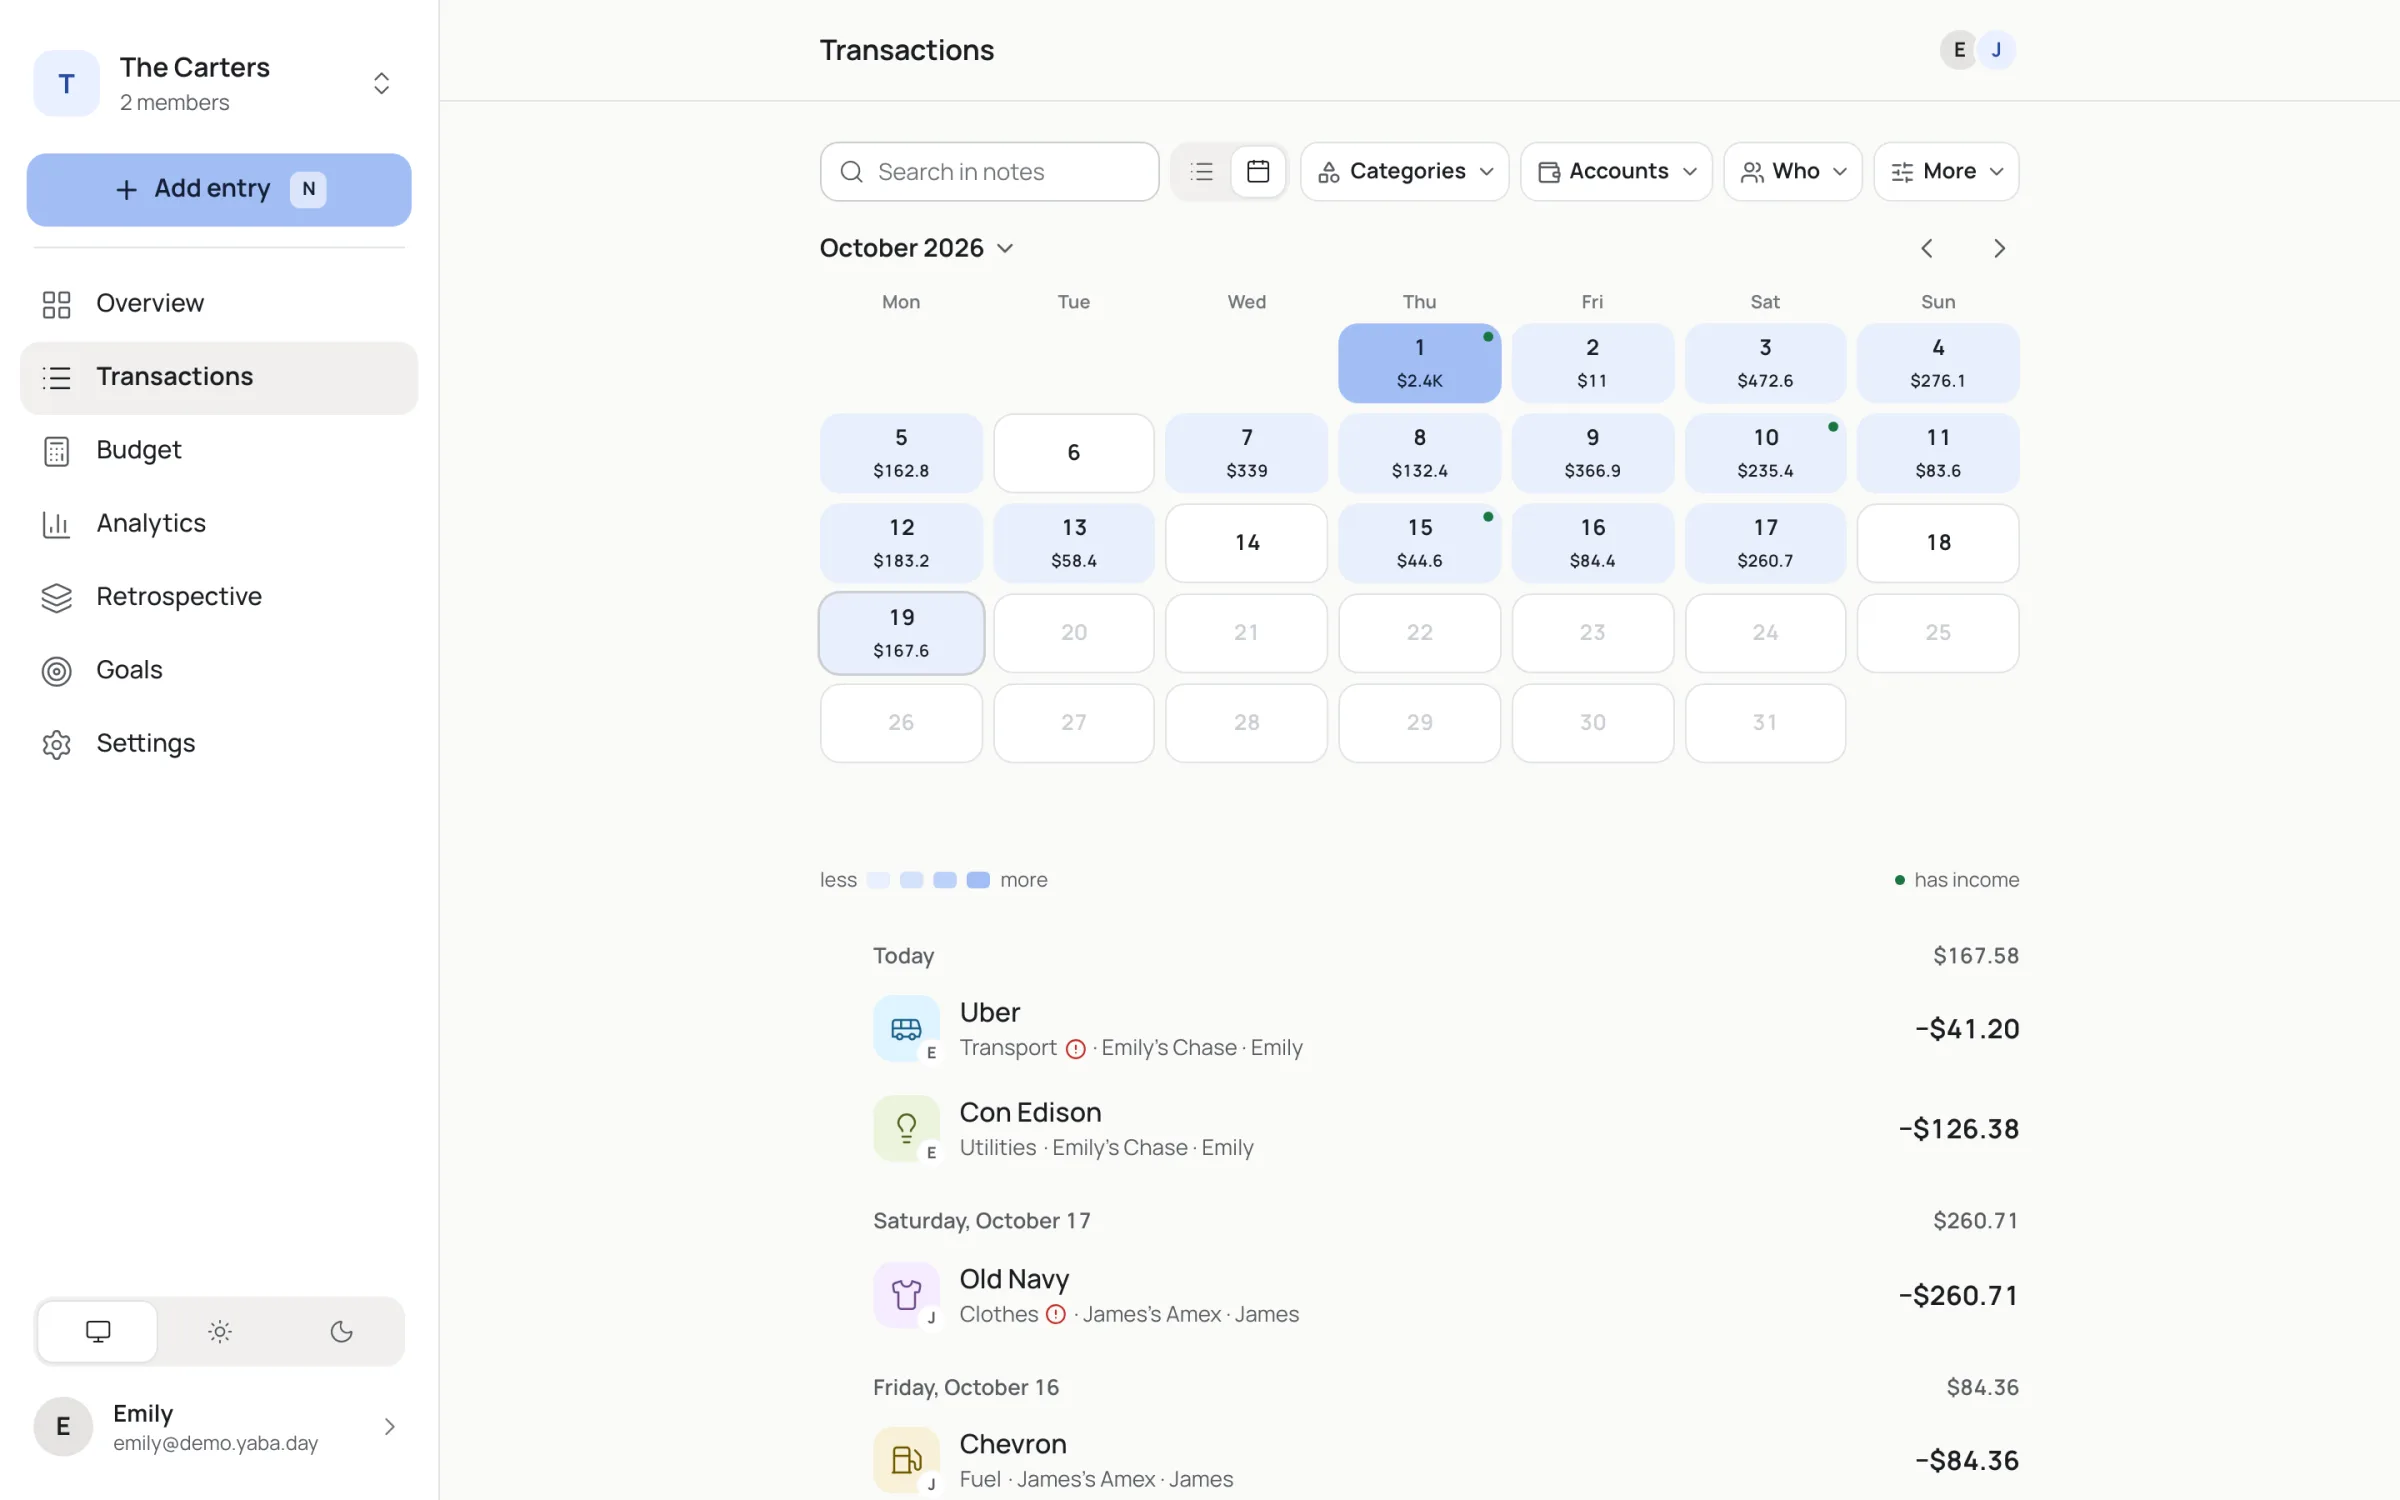Select October 1 day cell
Image resolution: width=2400 pixels, height=1500 pixels.
[x=1419, y=363]
